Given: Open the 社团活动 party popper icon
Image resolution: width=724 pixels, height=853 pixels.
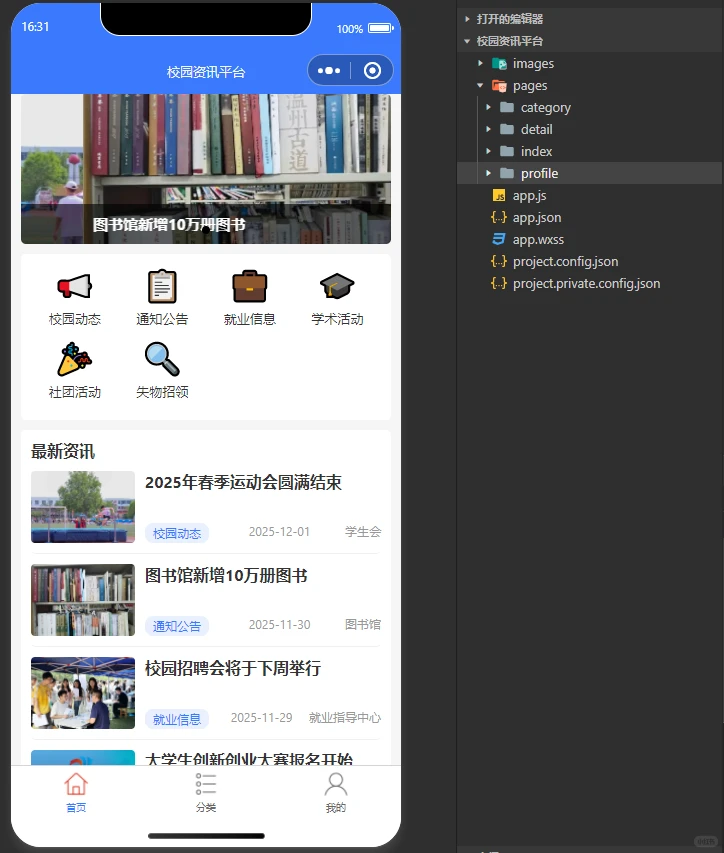Looking at the screenshot, I should (75, 359).
